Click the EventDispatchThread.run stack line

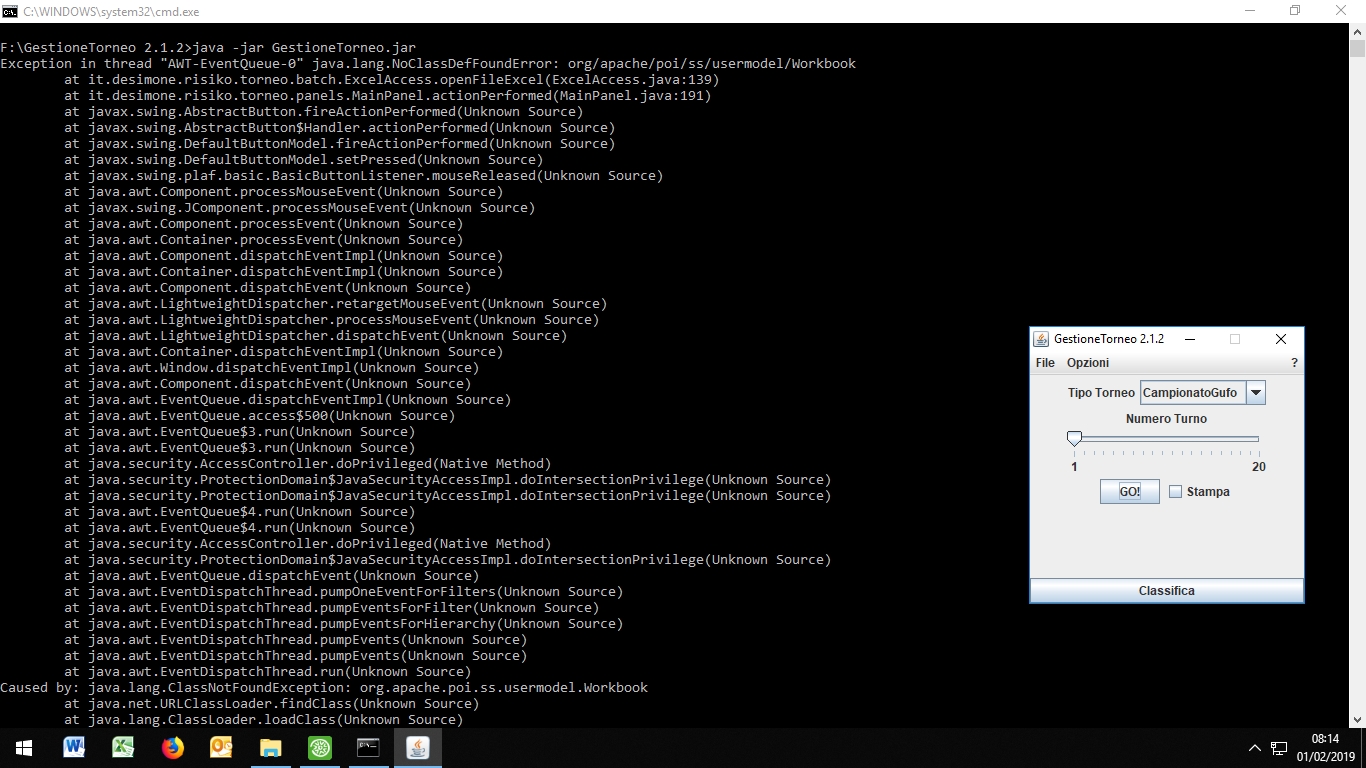tap(268, 671)
